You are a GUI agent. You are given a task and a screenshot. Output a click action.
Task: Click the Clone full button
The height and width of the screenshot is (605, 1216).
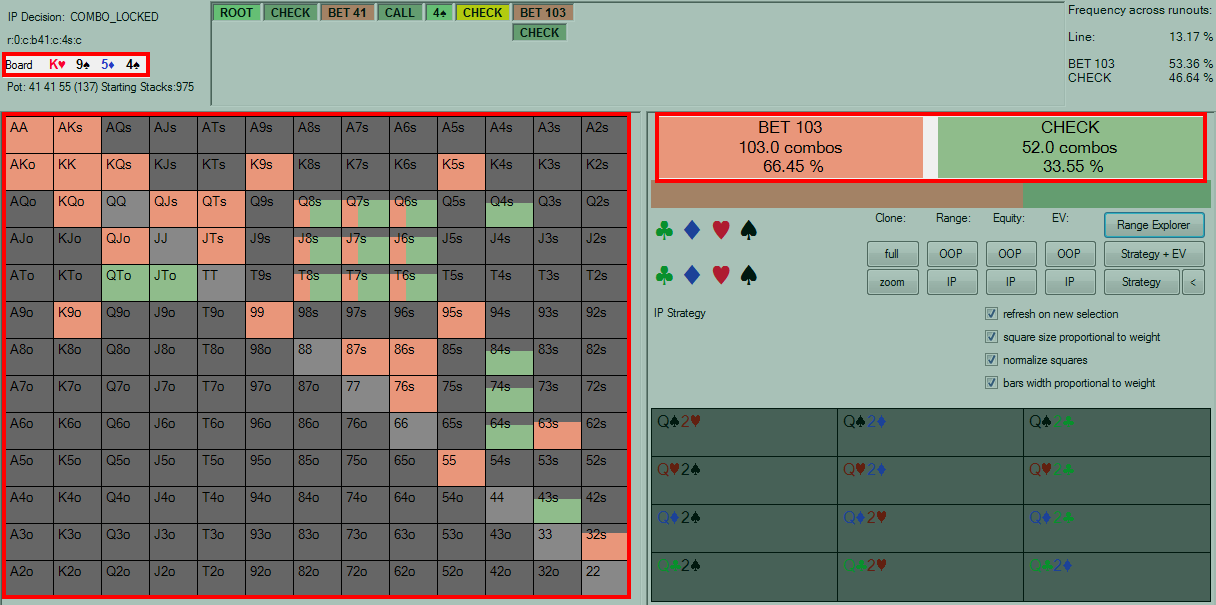point(892,255)
